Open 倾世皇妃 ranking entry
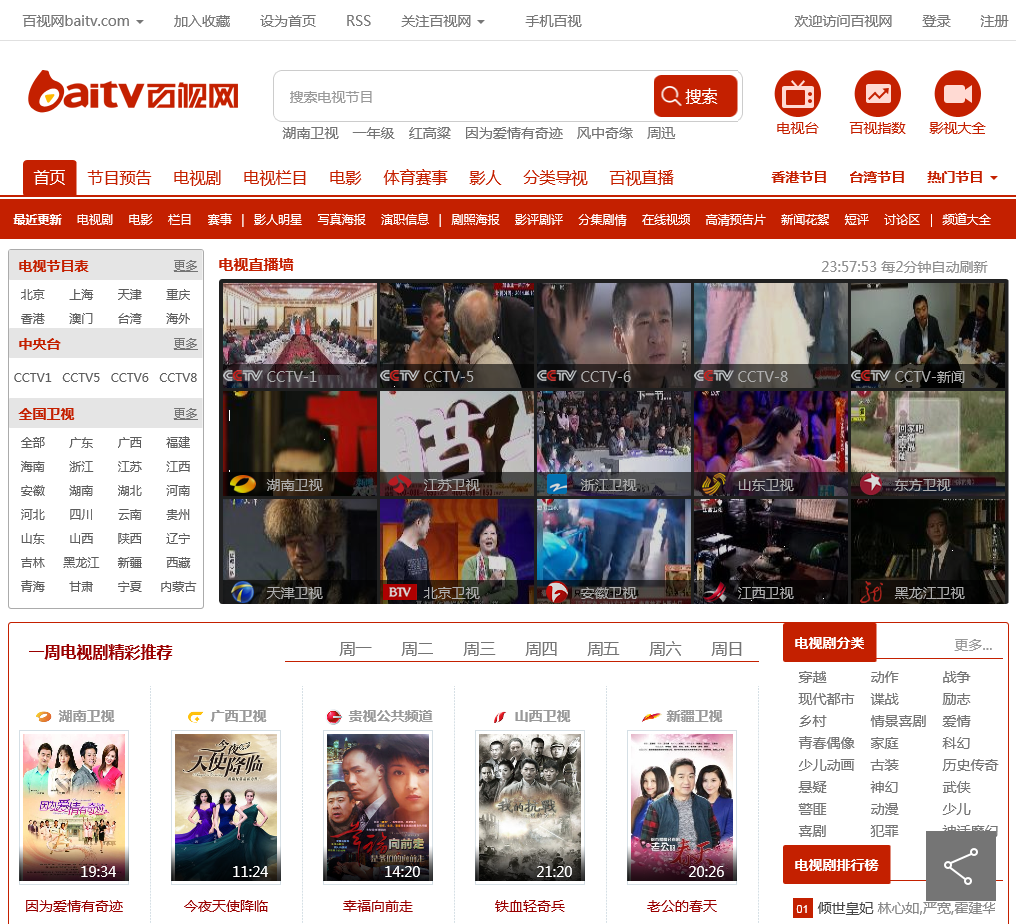This screenshot has height=924, width=1016. pos(846,908)
